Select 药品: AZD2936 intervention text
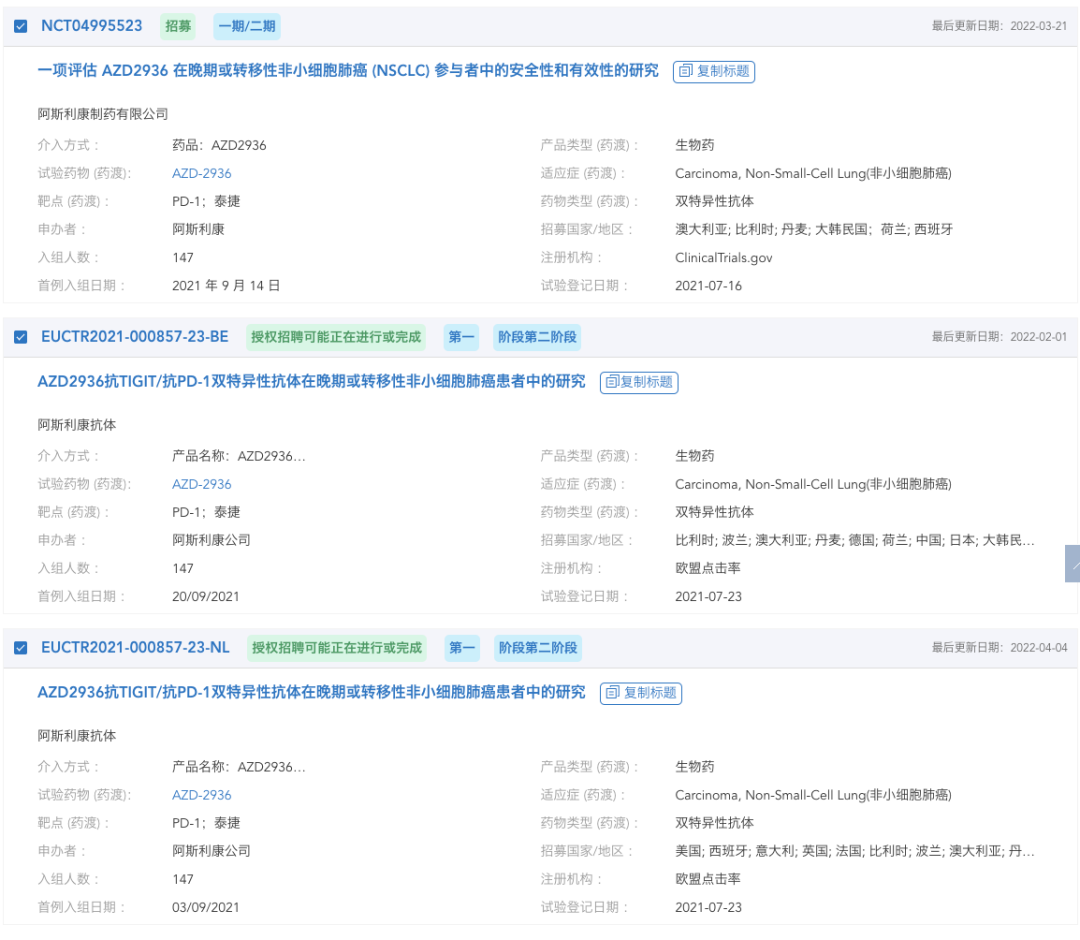 click(219, 145)
